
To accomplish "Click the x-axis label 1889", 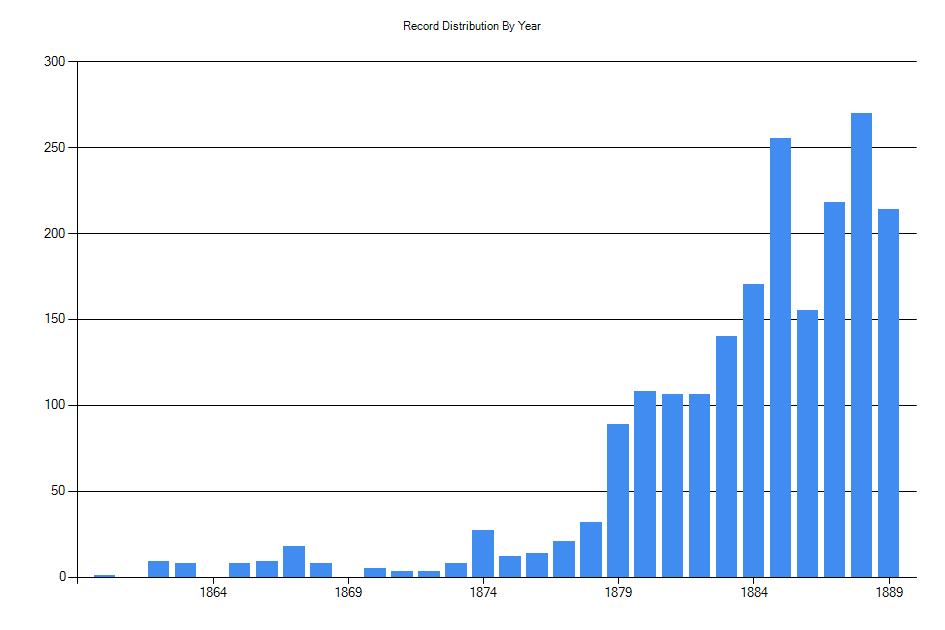I will tap(888, 593).
